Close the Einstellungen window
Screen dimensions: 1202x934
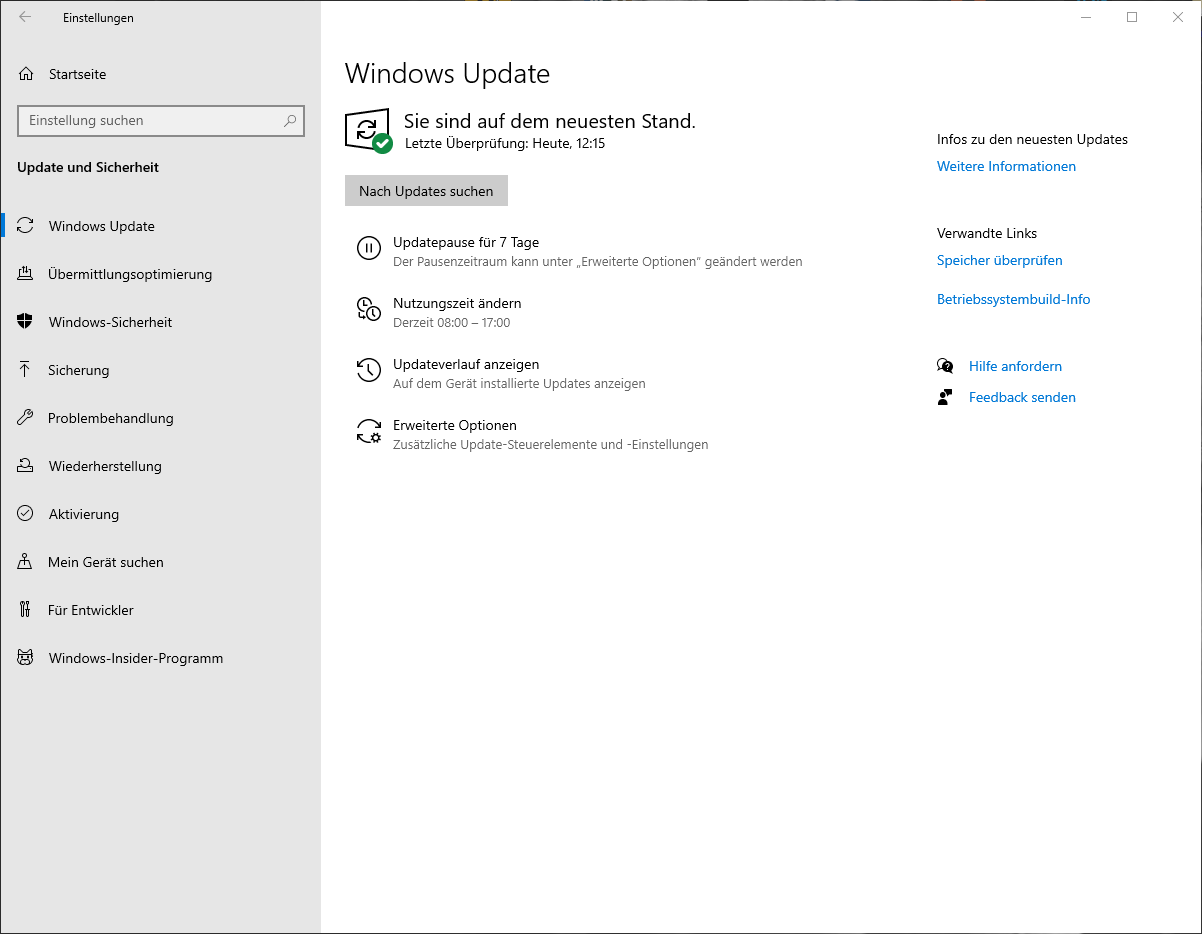(1178, 17)
